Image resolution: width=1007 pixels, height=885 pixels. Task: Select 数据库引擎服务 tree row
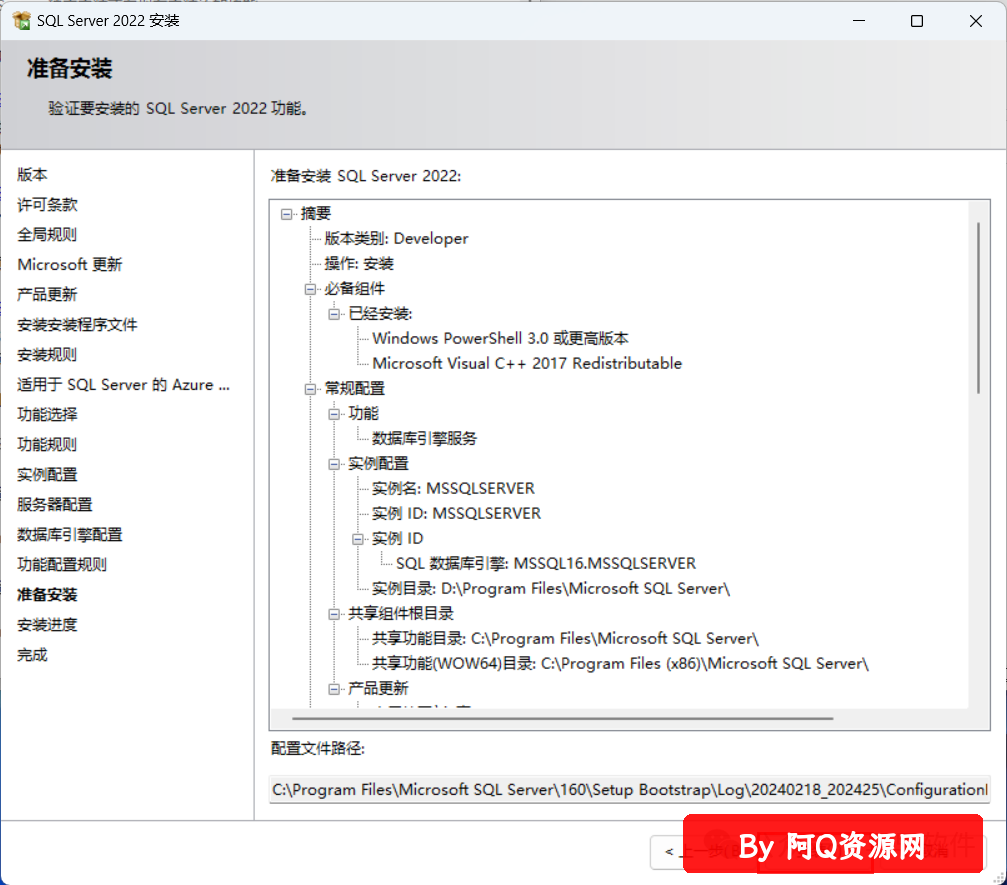(x=425, y=439)
